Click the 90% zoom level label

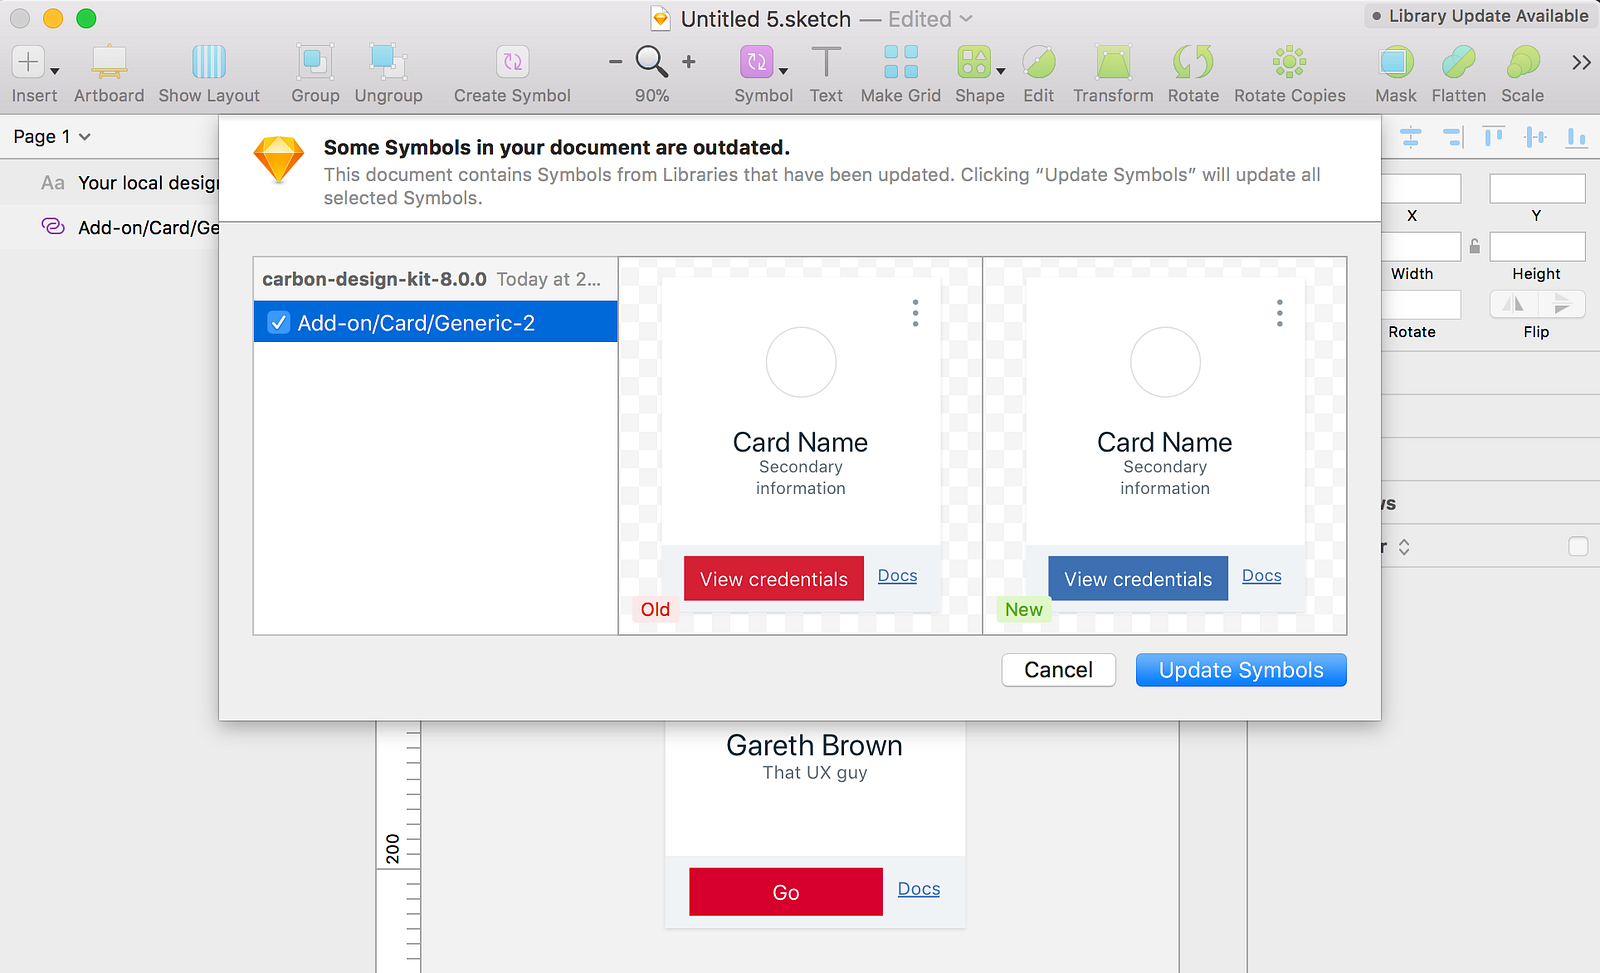(x=652, y=95)
